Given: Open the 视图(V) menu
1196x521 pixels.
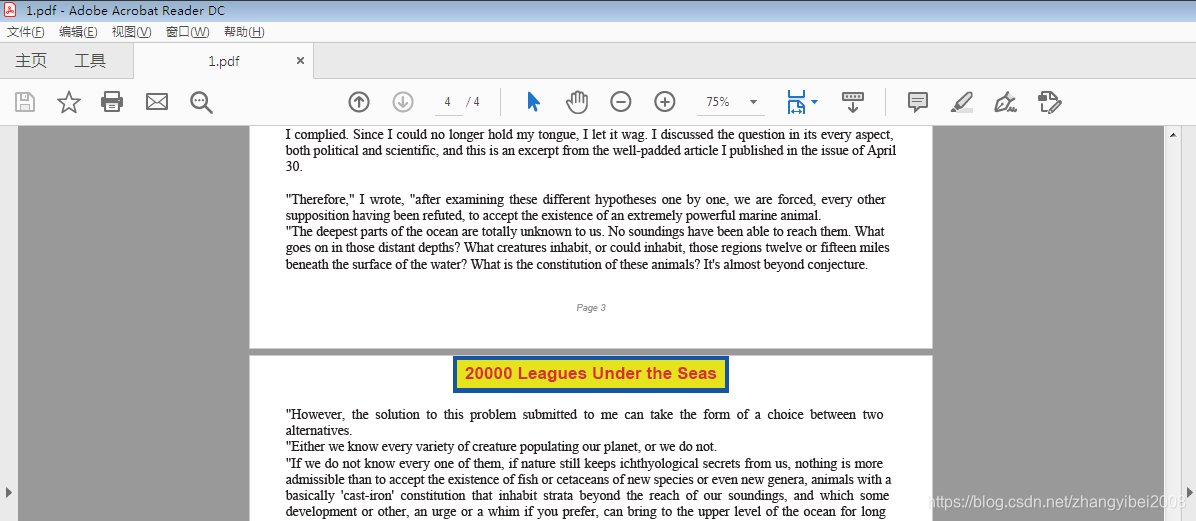Looking at the screenshot, I should click(131, 32).
